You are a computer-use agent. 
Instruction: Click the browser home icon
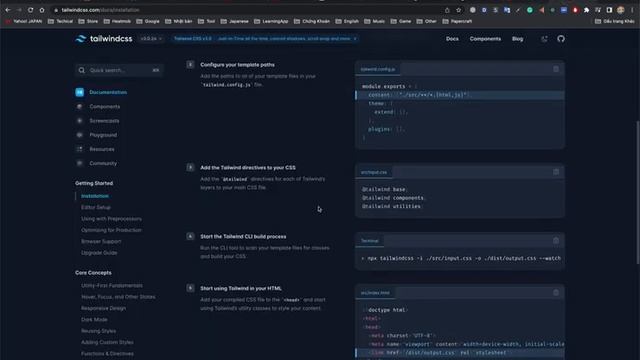(x=42, y=9)
